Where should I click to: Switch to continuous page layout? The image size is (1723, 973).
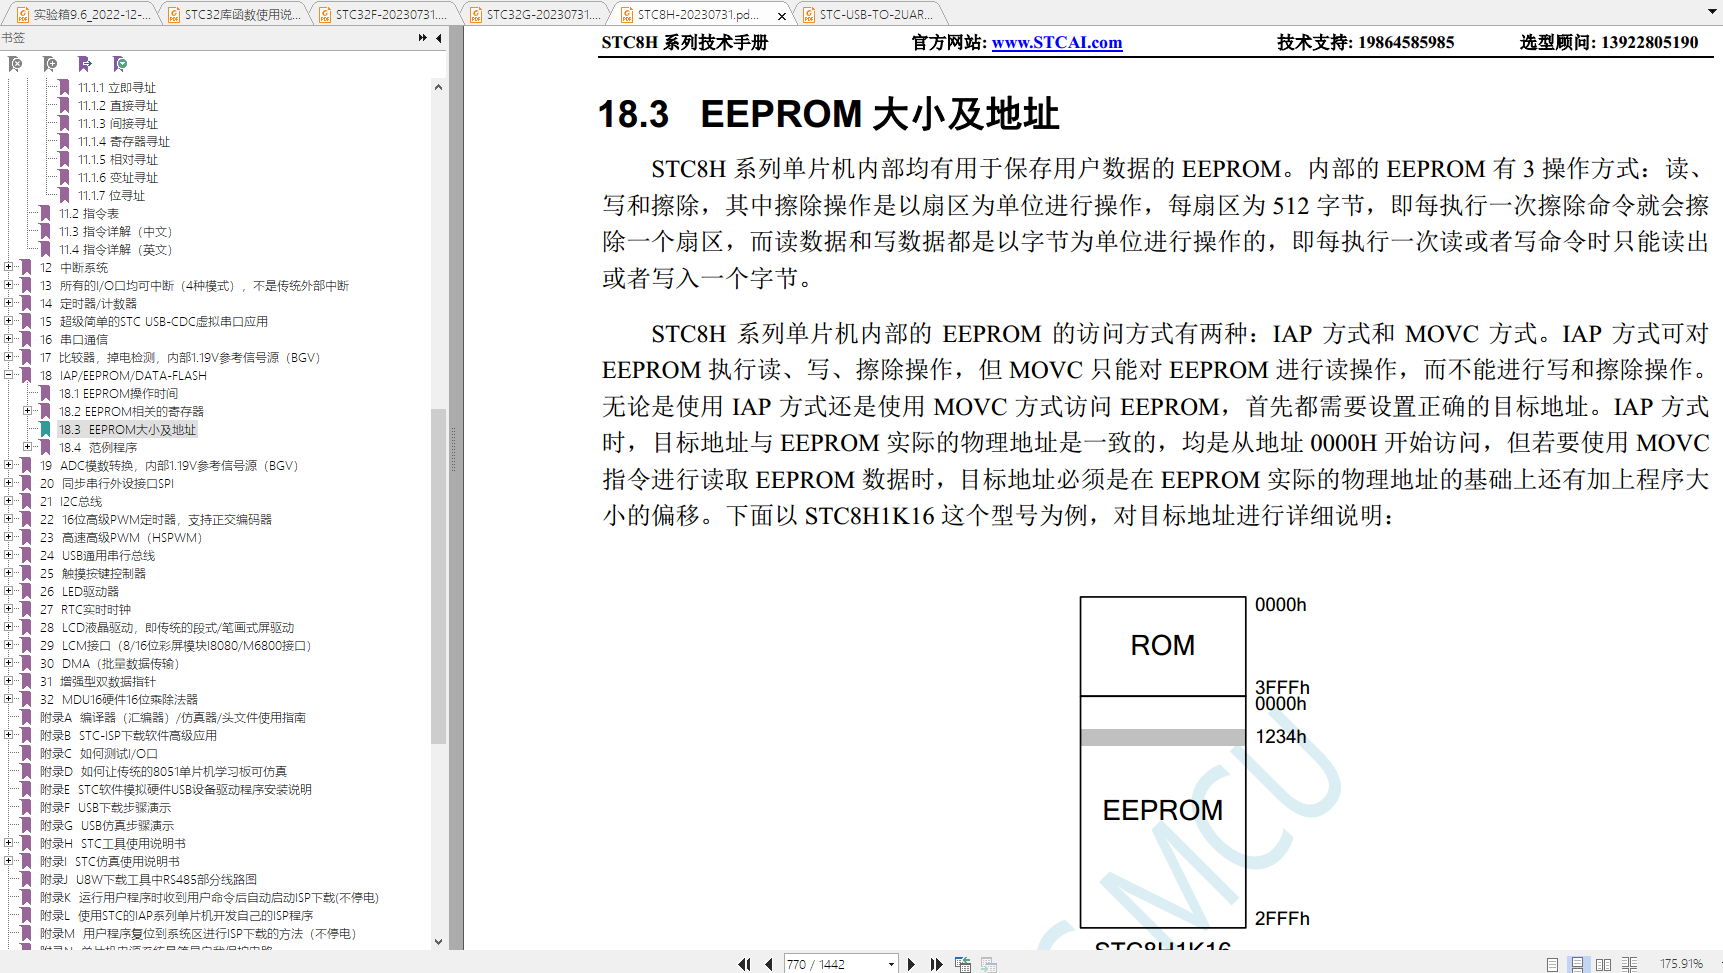[x=1577, y=964]
